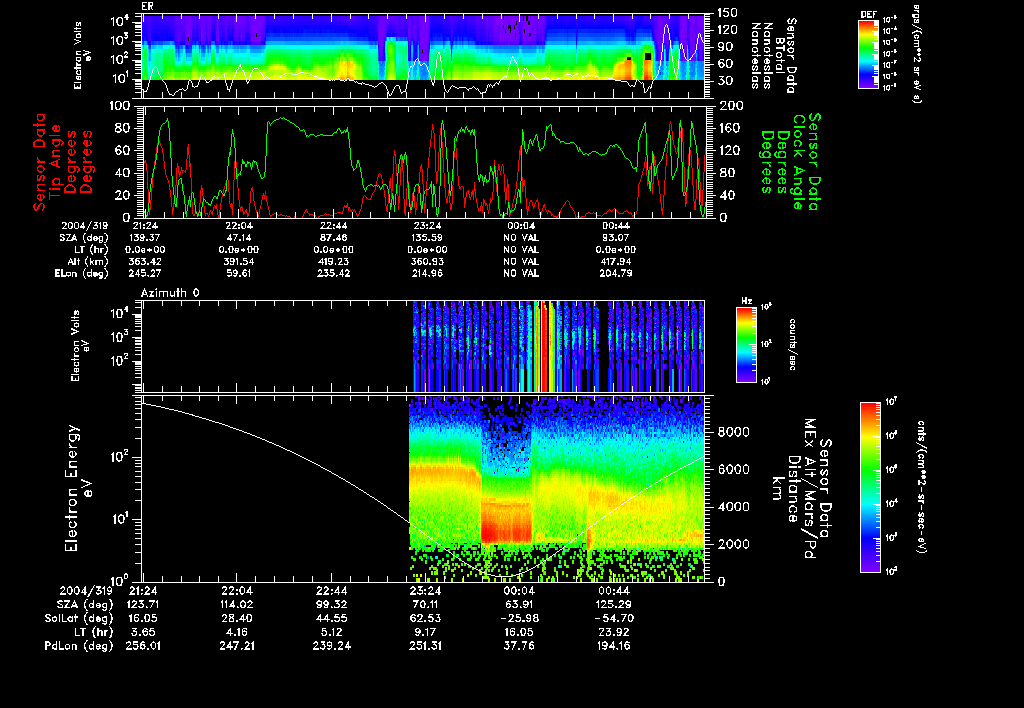The width and height of the screenshot is (1024, 708).
Task: Click the 150 tick on the BTotal axis
Action: (728, 12)
